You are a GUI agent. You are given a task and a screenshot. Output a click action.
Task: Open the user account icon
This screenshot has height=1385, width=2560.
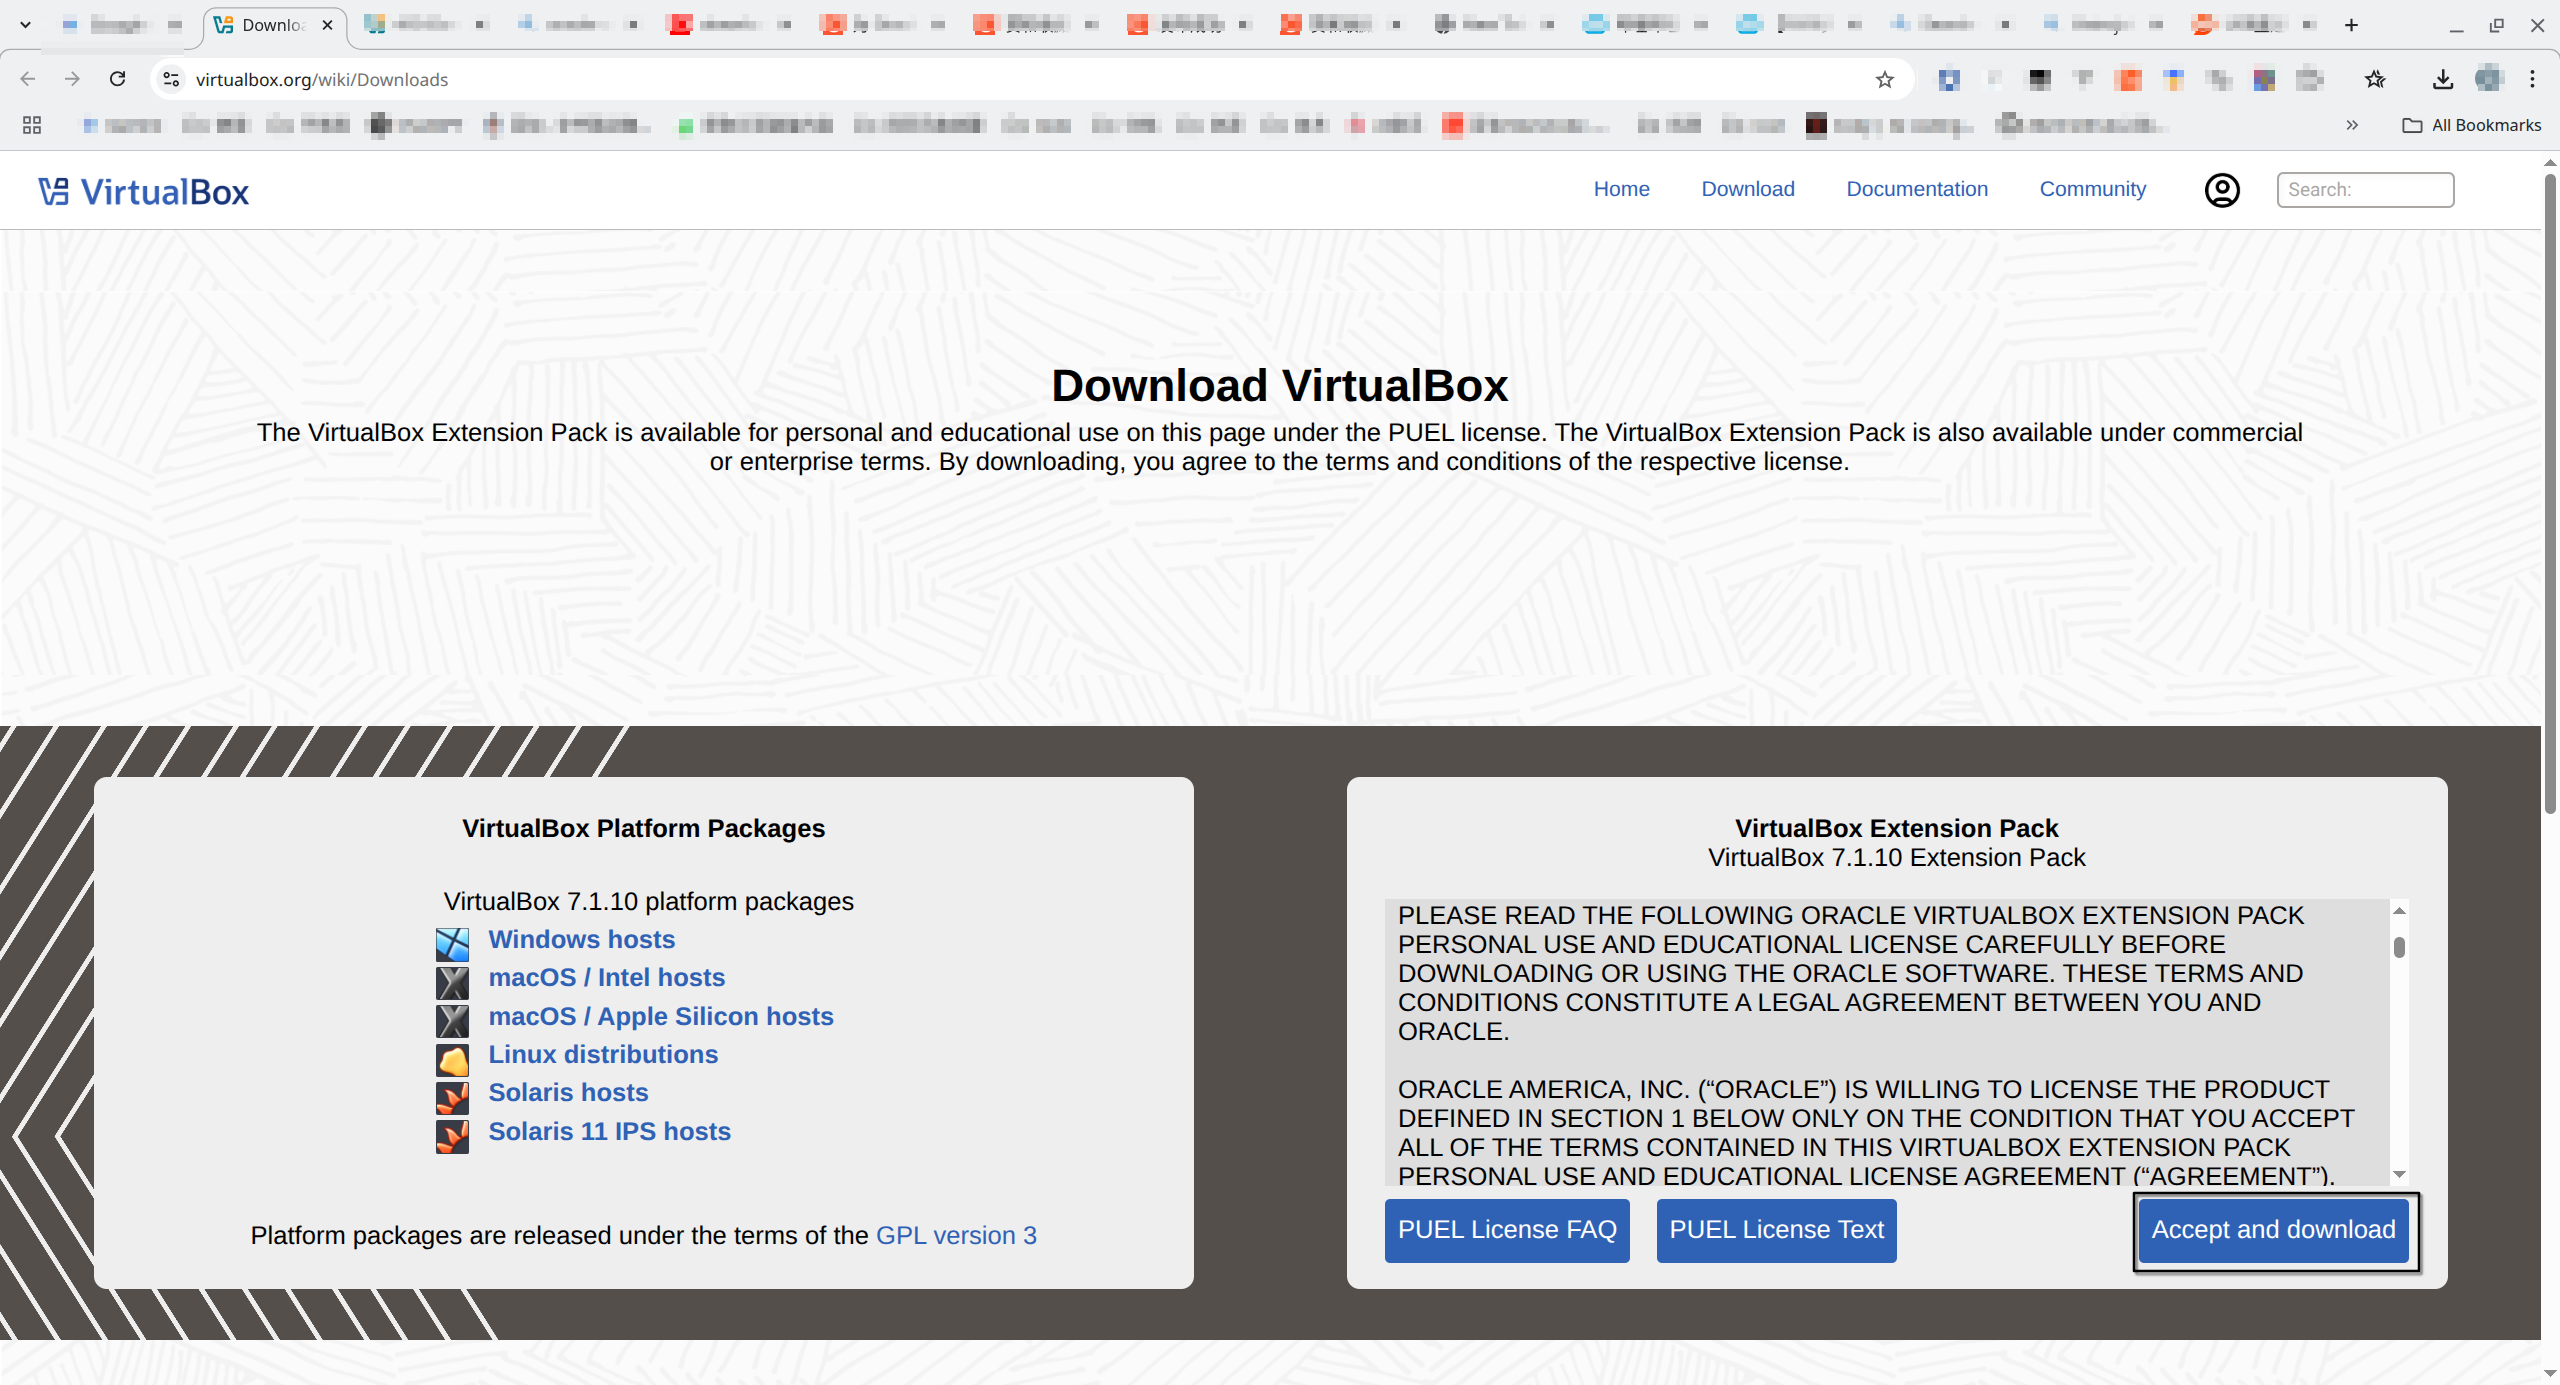click(2222, 189)
